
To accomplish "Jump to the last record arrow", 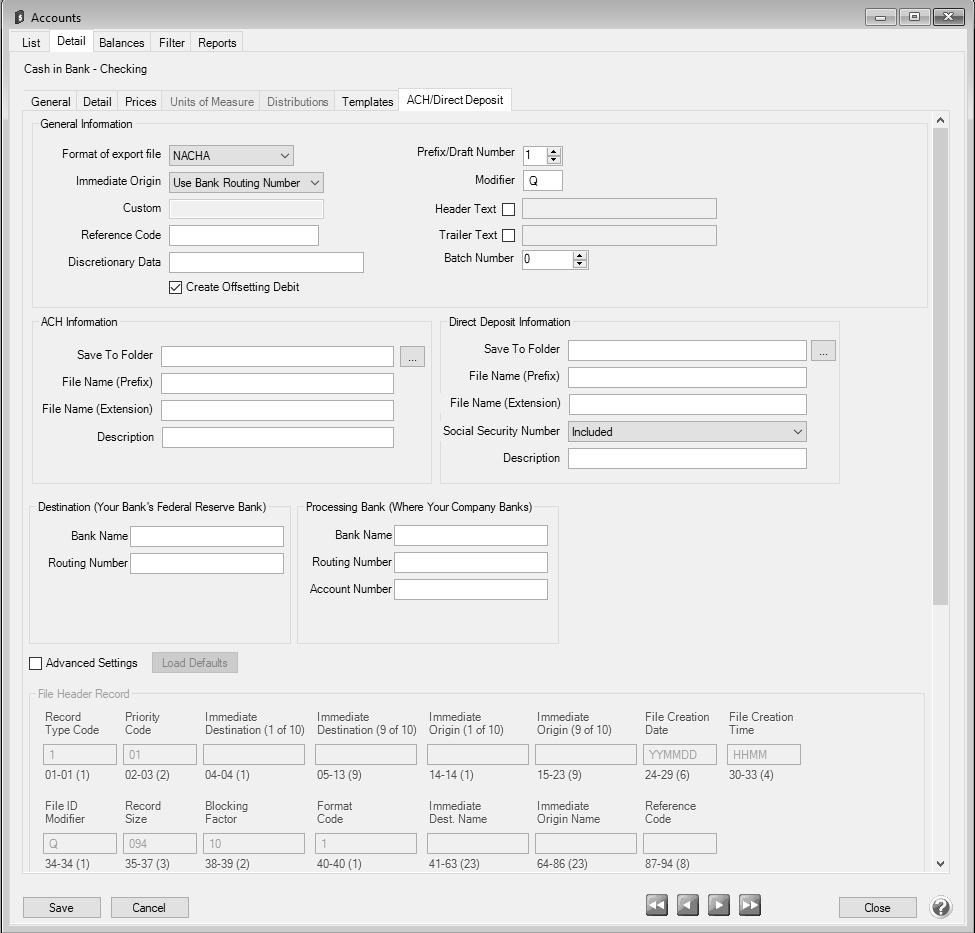I will click(x=750, y=905).
